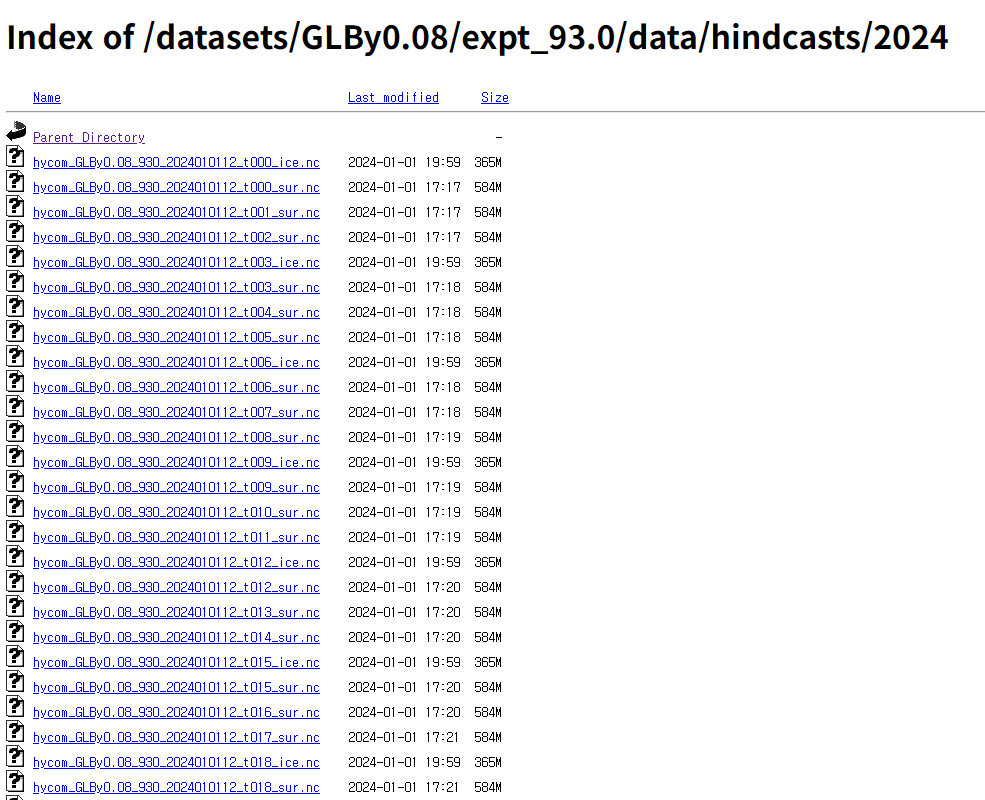Sort listing by Name column header
This screenshot has height=800, width=985.
click(46, 97)
